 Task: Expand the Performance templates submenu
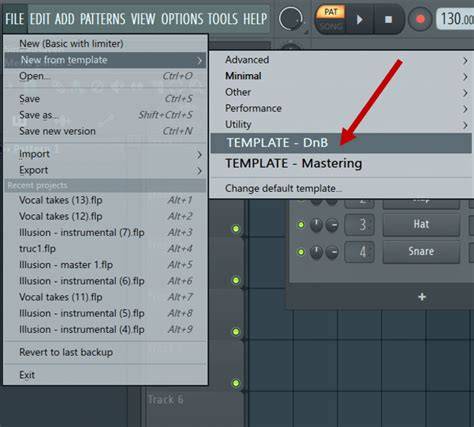(342, 108)
